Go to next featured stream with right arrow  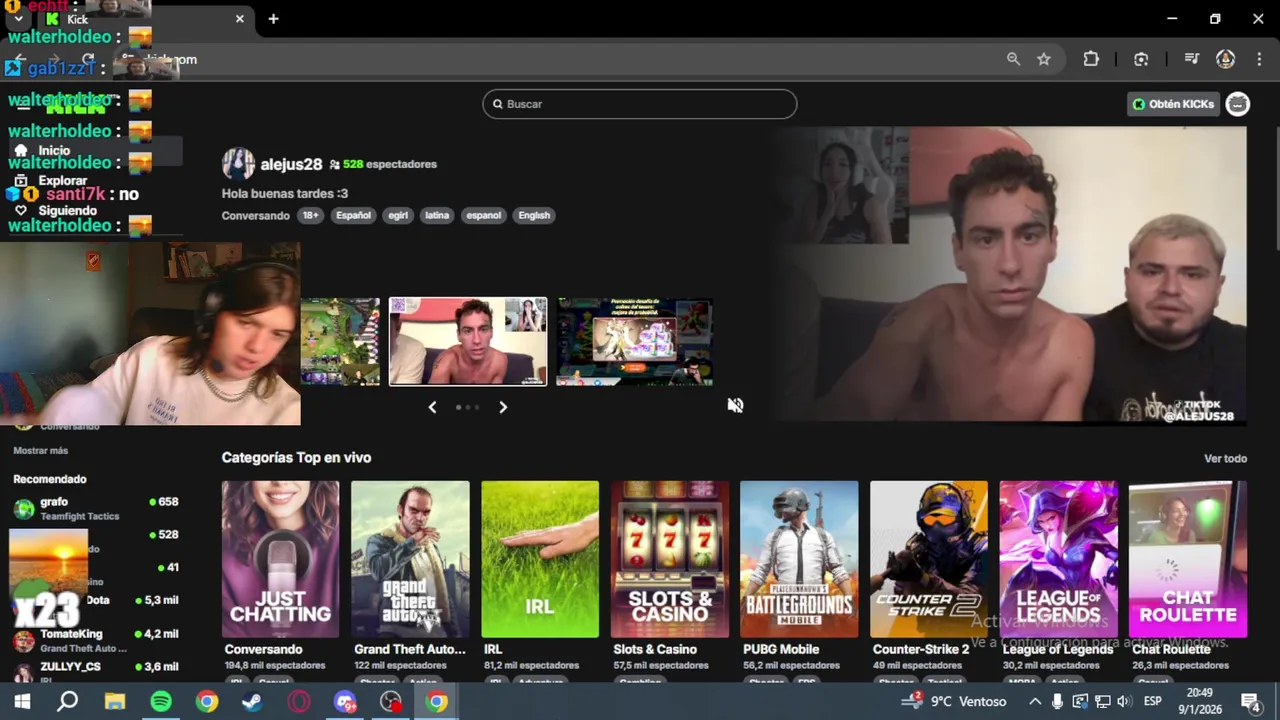tap(503, 407)
